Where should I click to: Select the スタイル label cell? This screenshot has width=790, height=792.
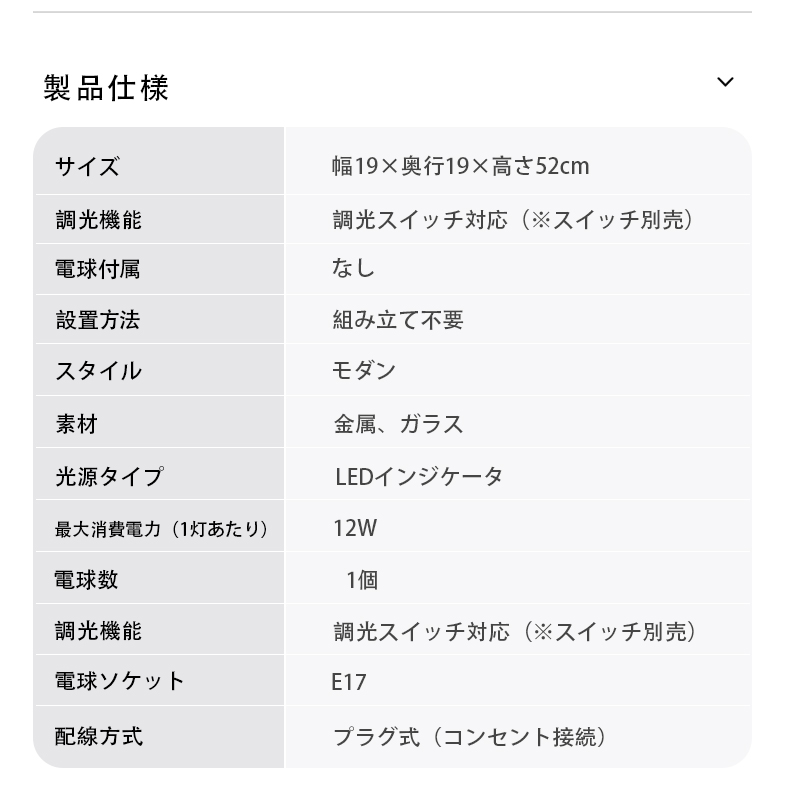pyautogui.click(x=98, y=371)
